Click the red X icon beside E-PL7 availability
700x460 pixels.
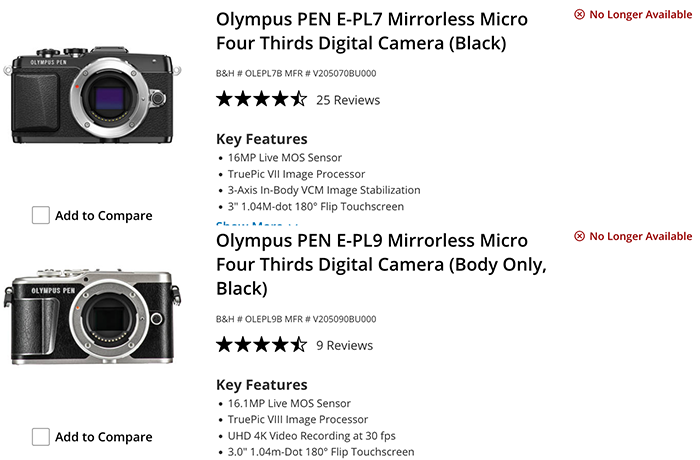tap(580, 15)
